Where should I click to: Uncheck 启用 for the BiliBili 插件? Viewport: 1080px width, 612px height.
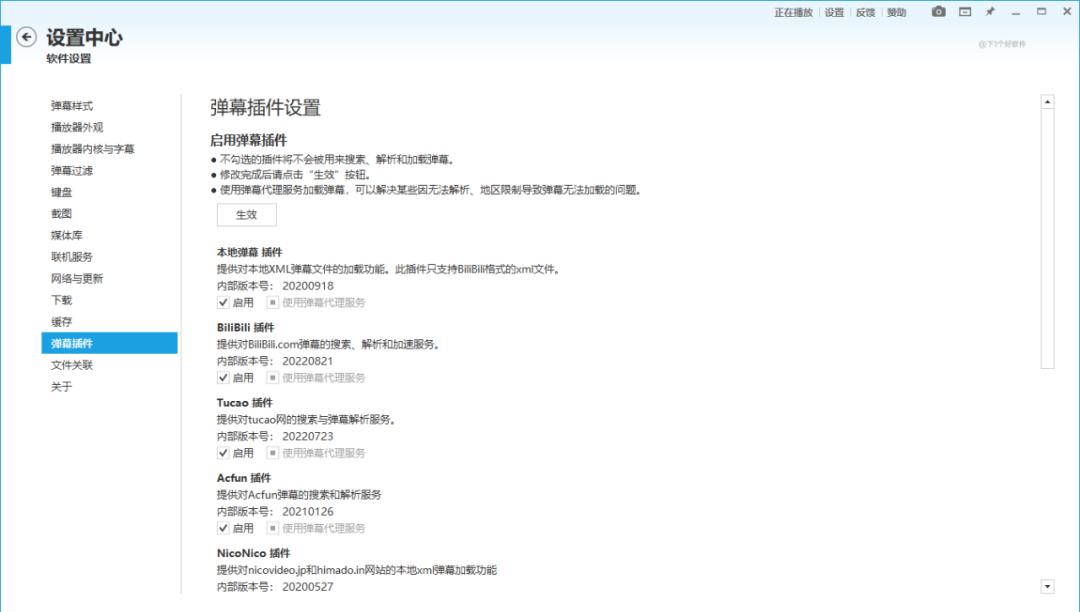tap(225, 377)
